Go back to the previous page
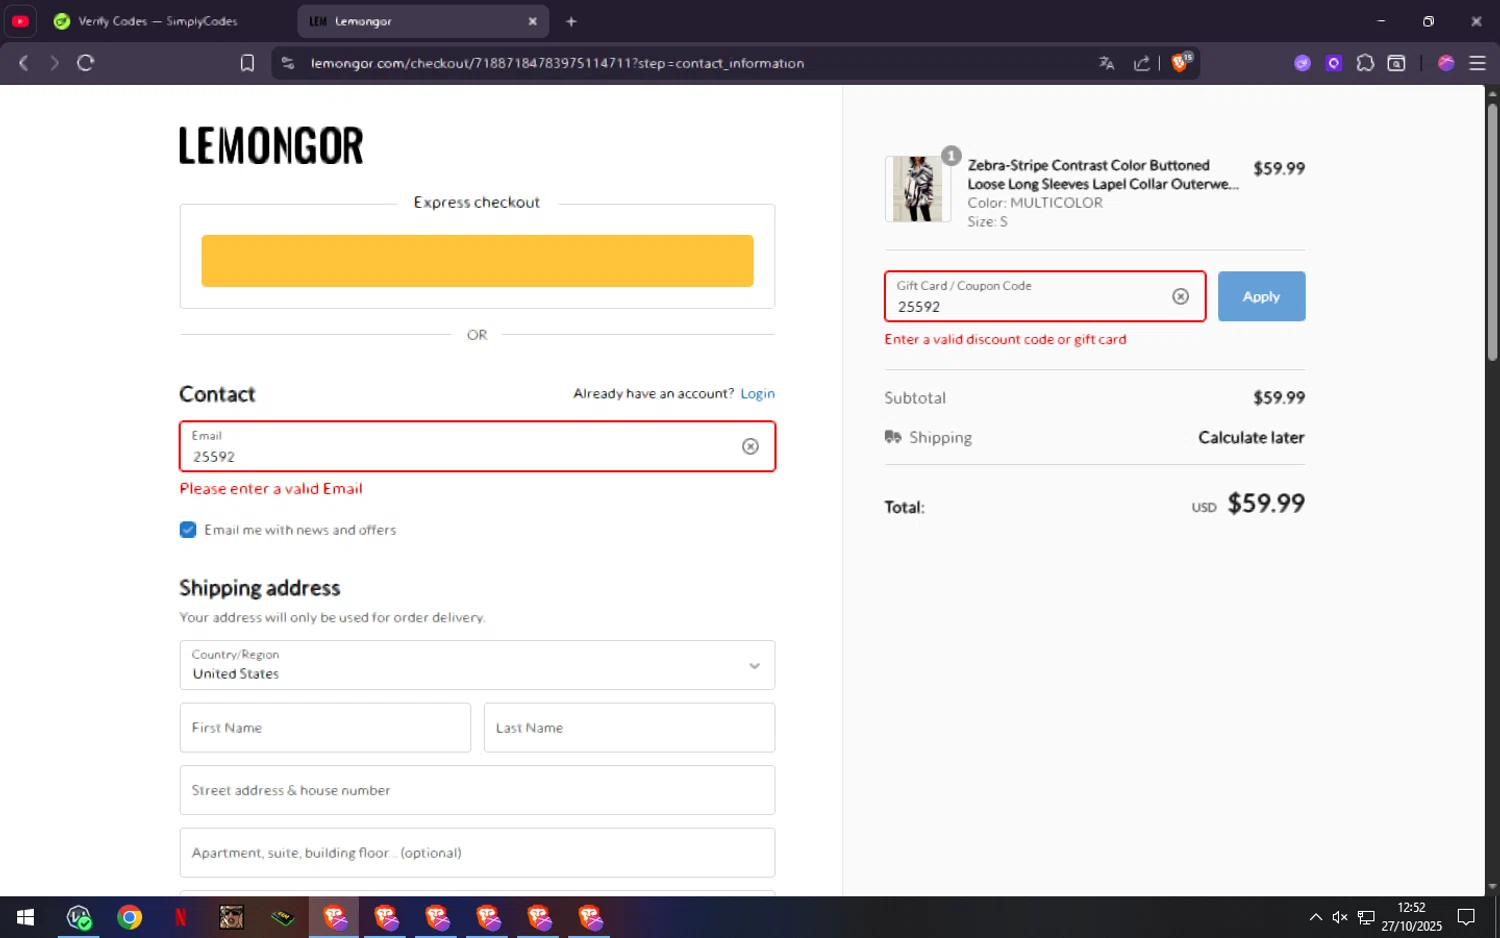Viewport: 1500px width, 938px height. (x=24, y=63)
